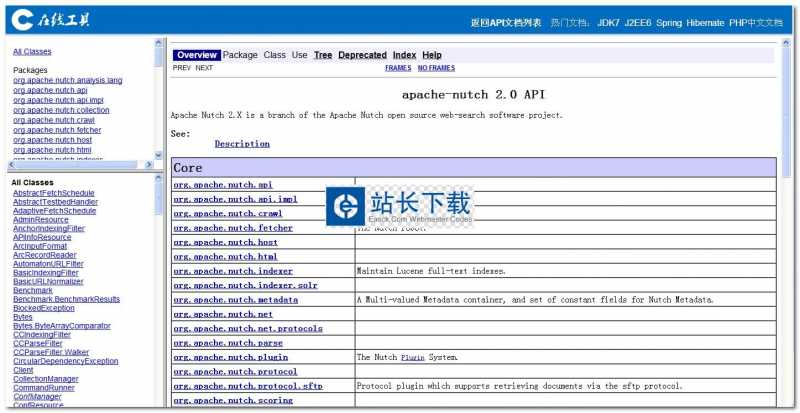
Task: Click the All Classes link at top left
Action: (x=32, y=51)
